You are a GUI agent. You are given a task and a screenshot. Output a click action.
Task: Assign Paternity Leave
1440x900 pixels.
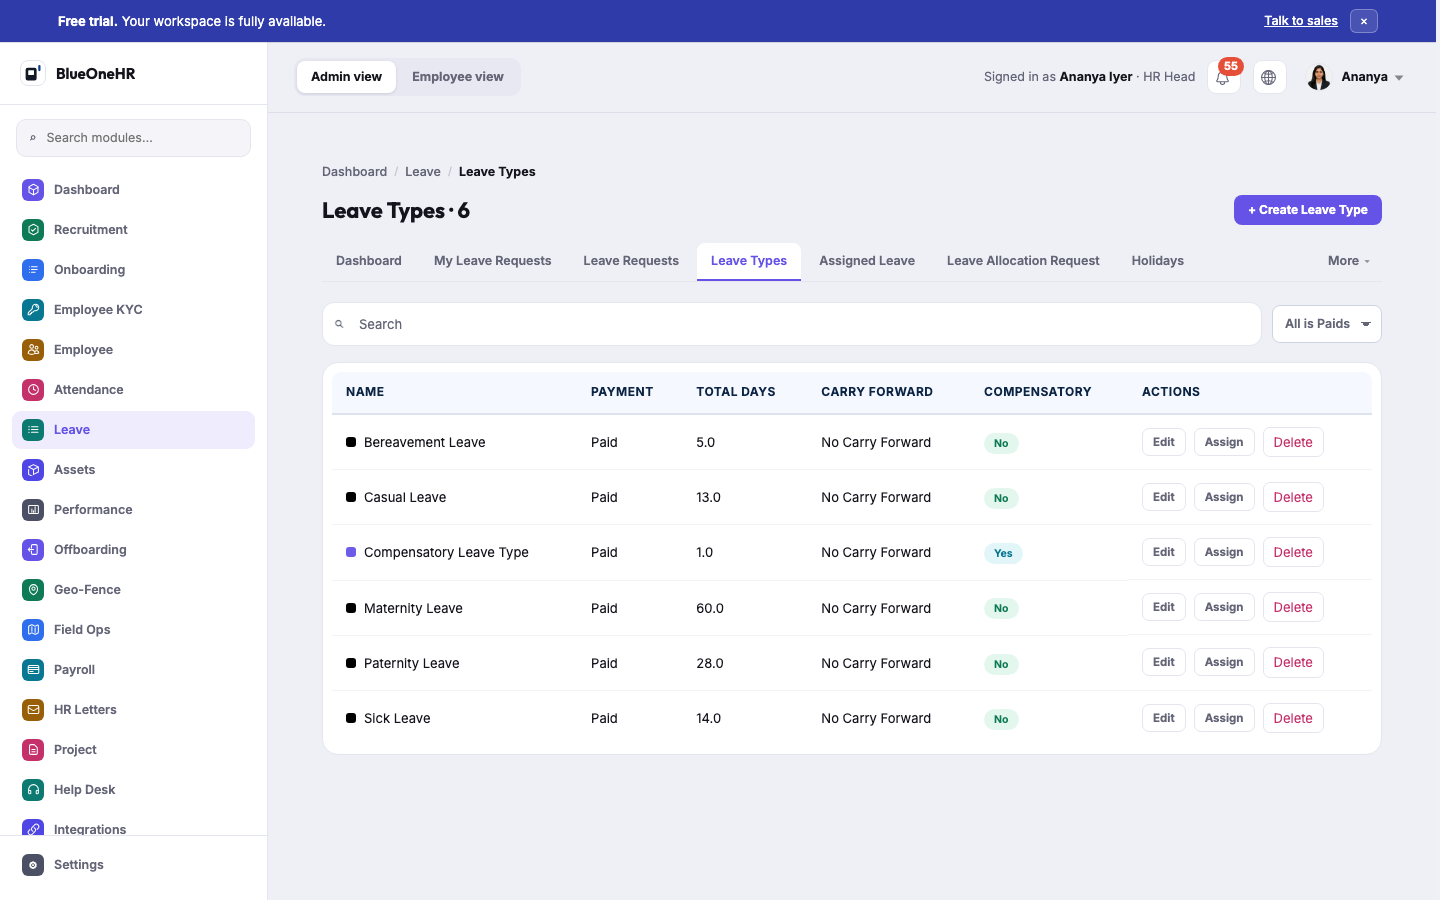point(1224,662)
